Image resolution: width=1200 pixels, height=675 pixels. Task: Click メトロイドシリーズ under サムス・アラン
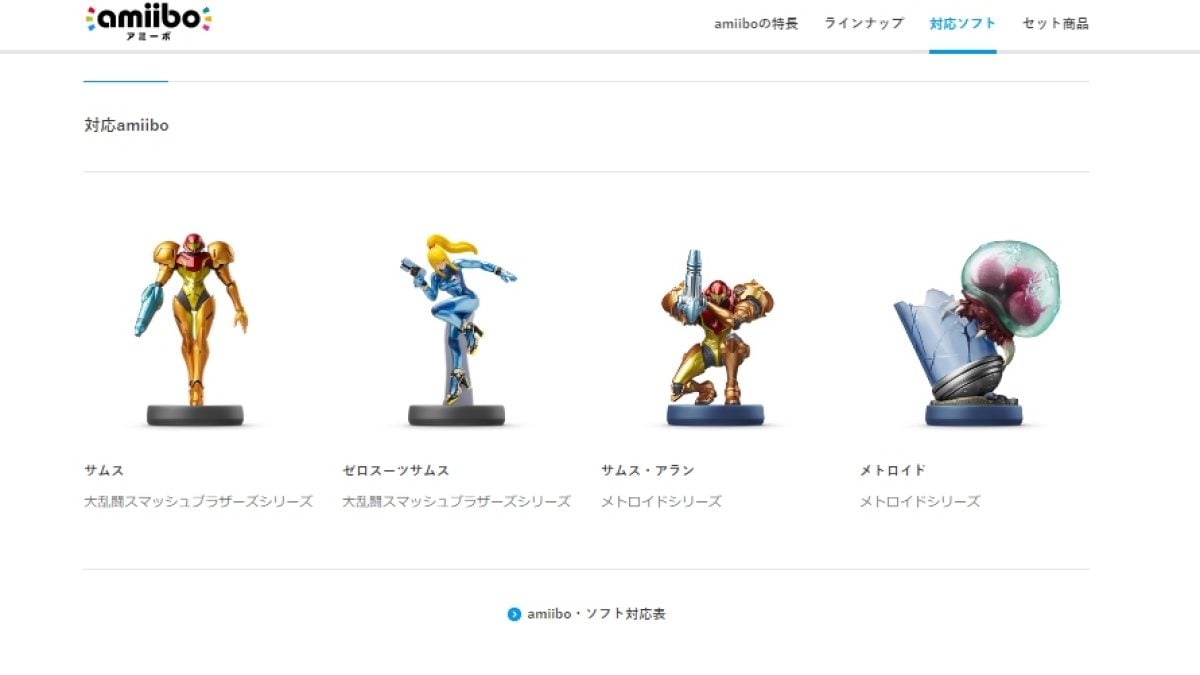(661, 501)
